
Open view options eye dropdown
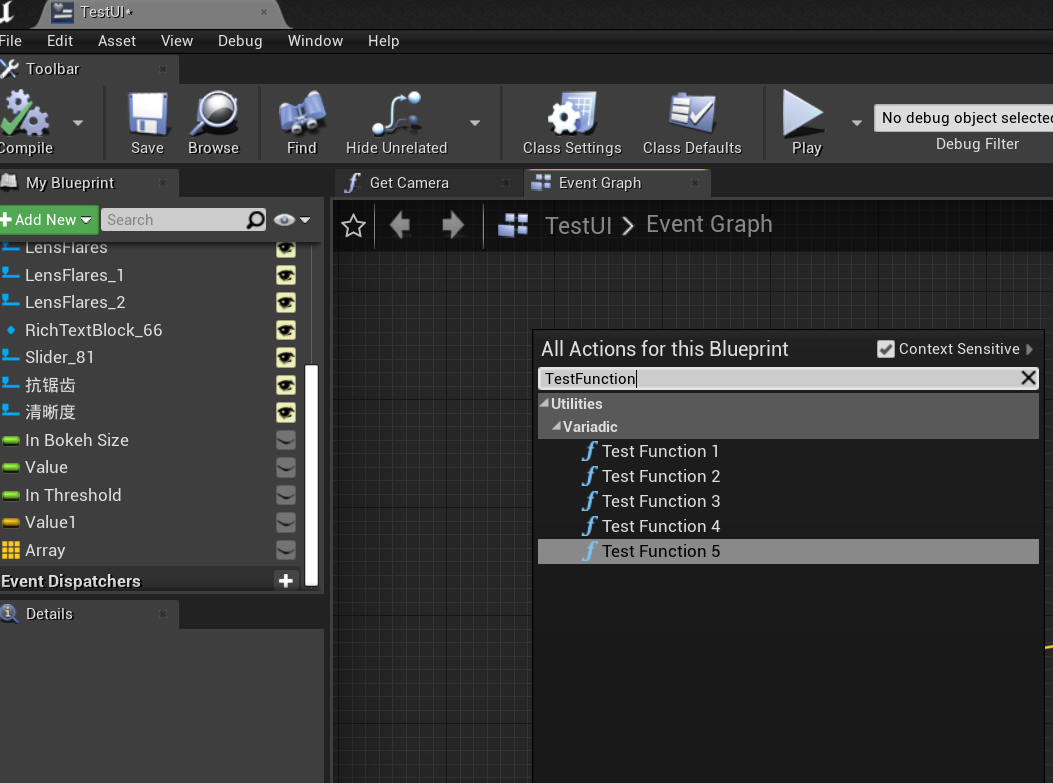pos(292,220)
